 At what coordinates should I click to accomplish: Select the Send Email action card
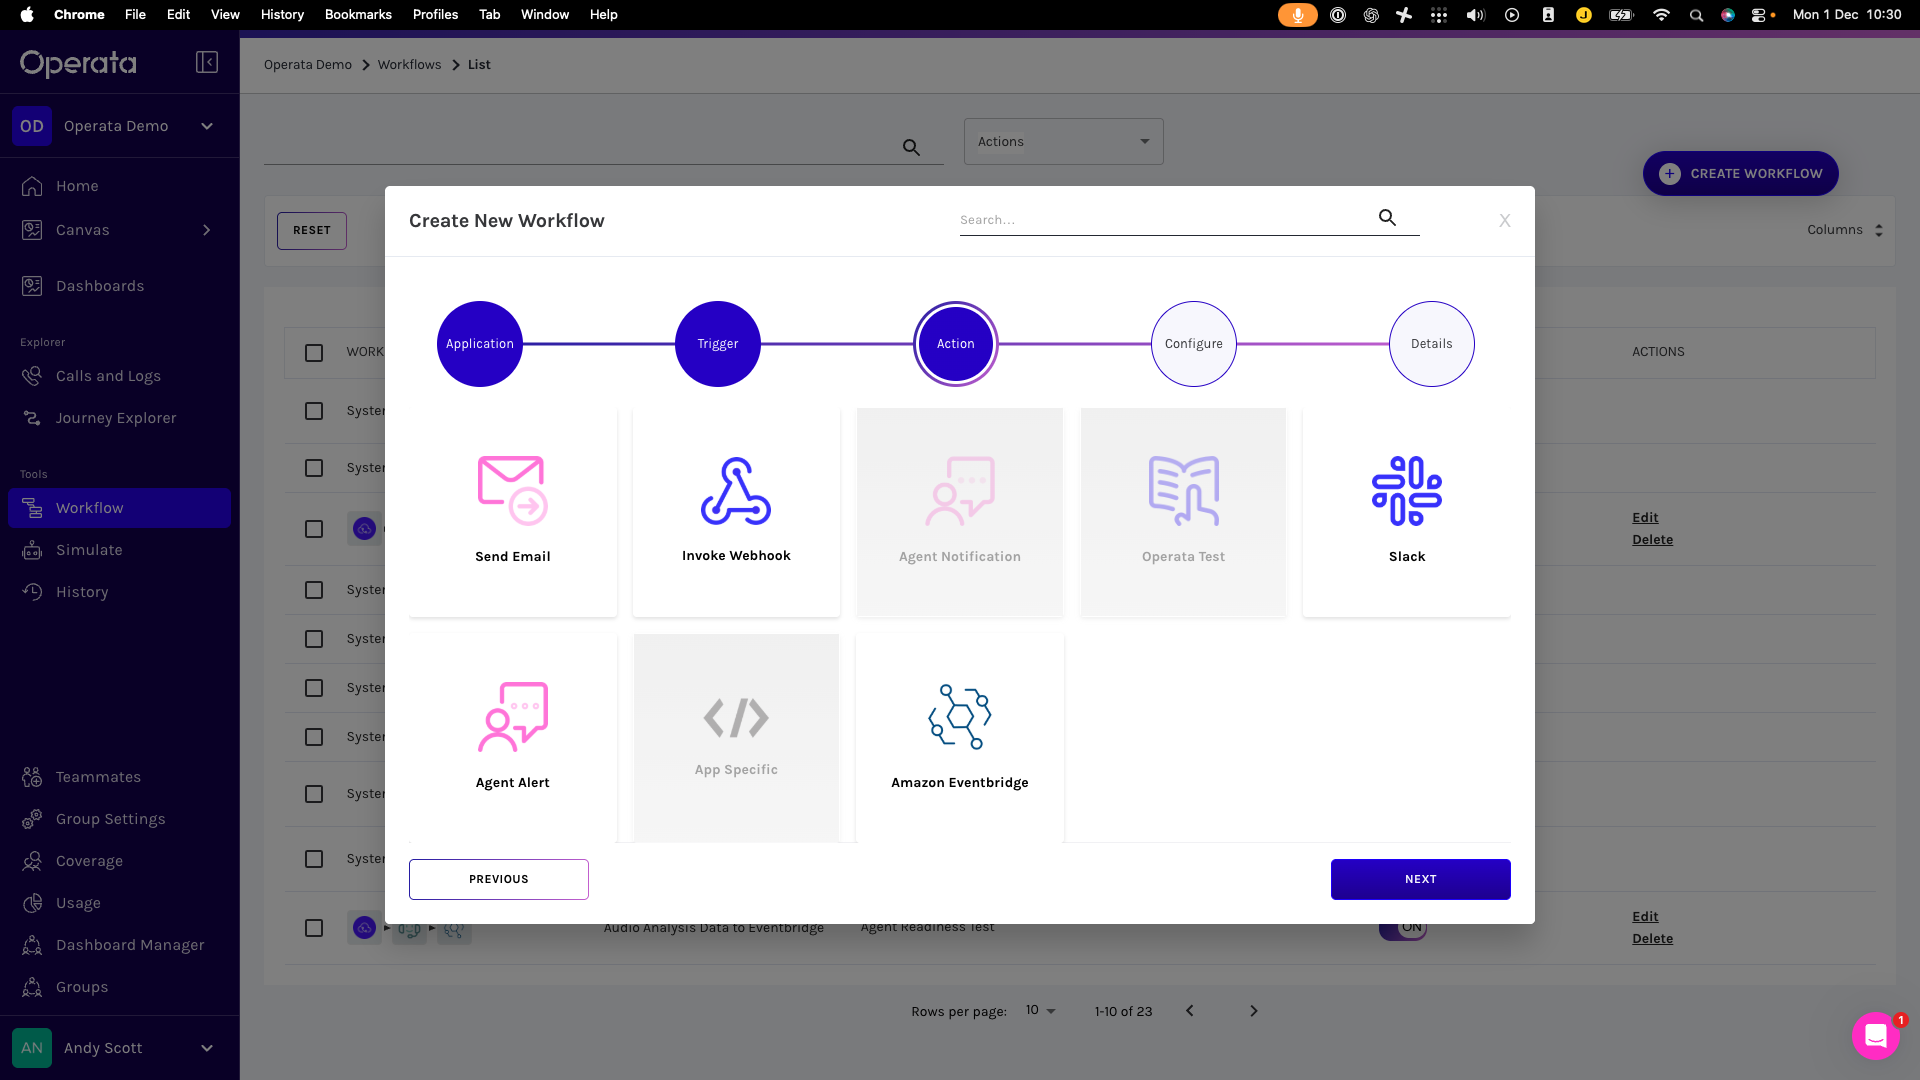click(513, 512)
